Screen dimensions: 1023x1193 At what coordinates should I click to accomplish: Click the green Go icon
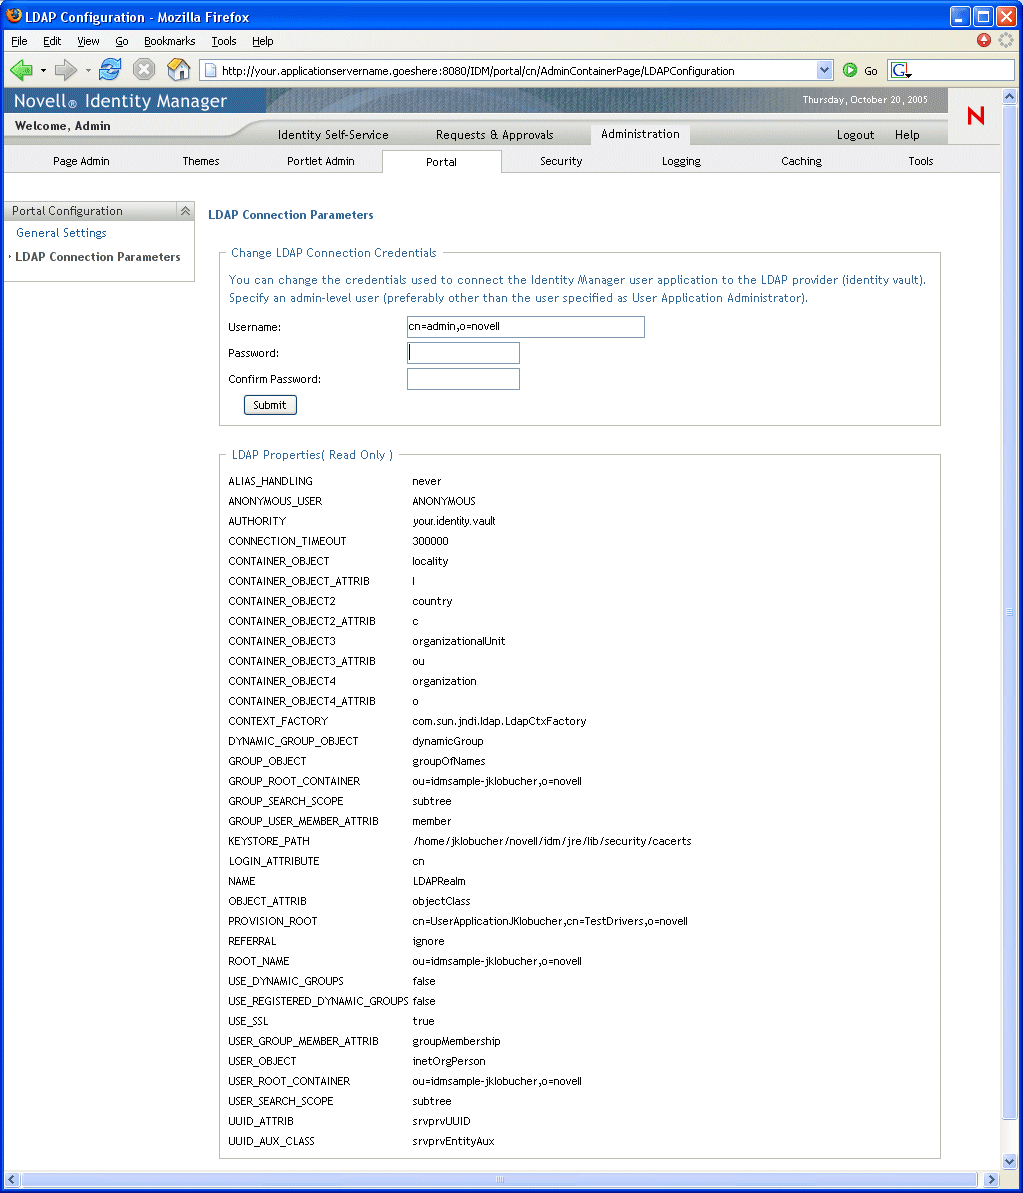[x=850, y=71]
